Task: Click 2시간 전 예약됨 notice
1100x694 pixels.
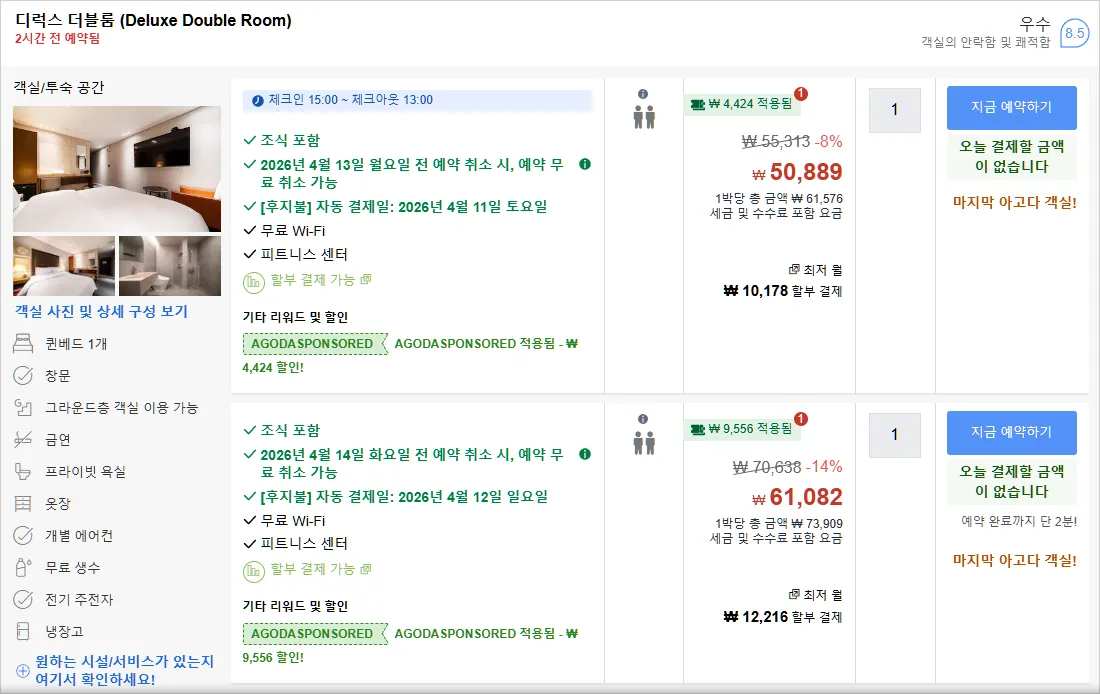Action: [58, 39]
